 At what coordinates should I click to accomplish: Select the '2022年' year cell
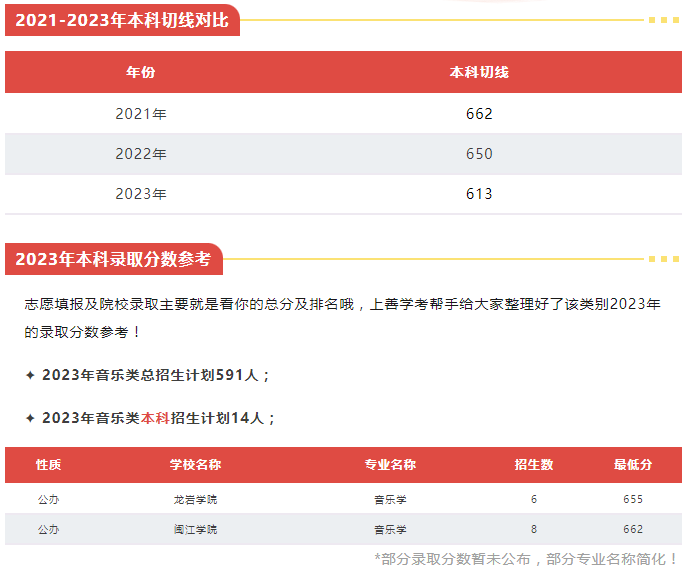(141, 154)
